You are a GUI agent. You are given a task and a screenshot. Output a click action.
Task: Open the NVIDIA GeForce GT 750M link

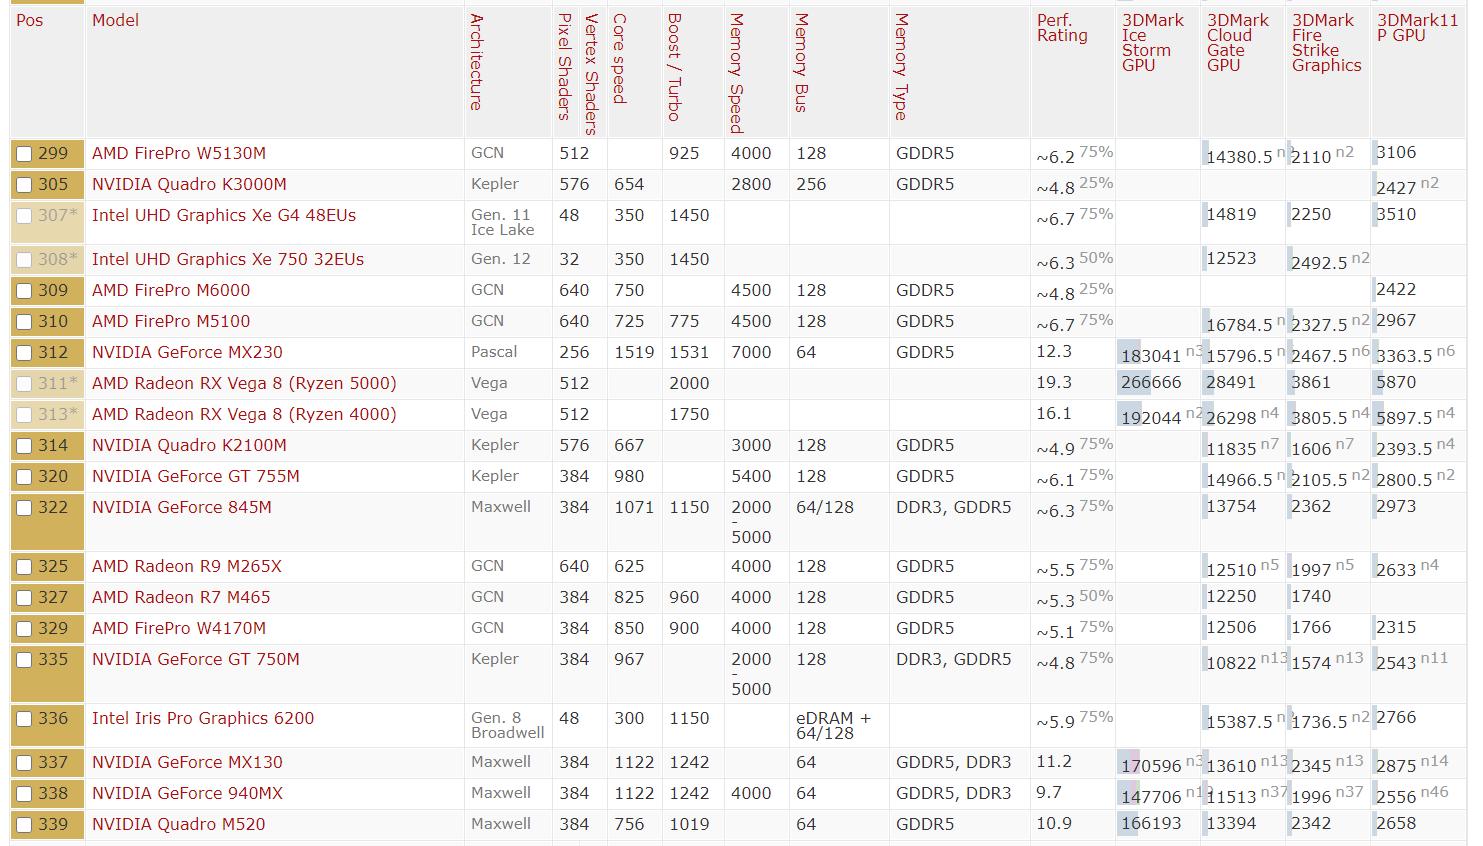196,659
